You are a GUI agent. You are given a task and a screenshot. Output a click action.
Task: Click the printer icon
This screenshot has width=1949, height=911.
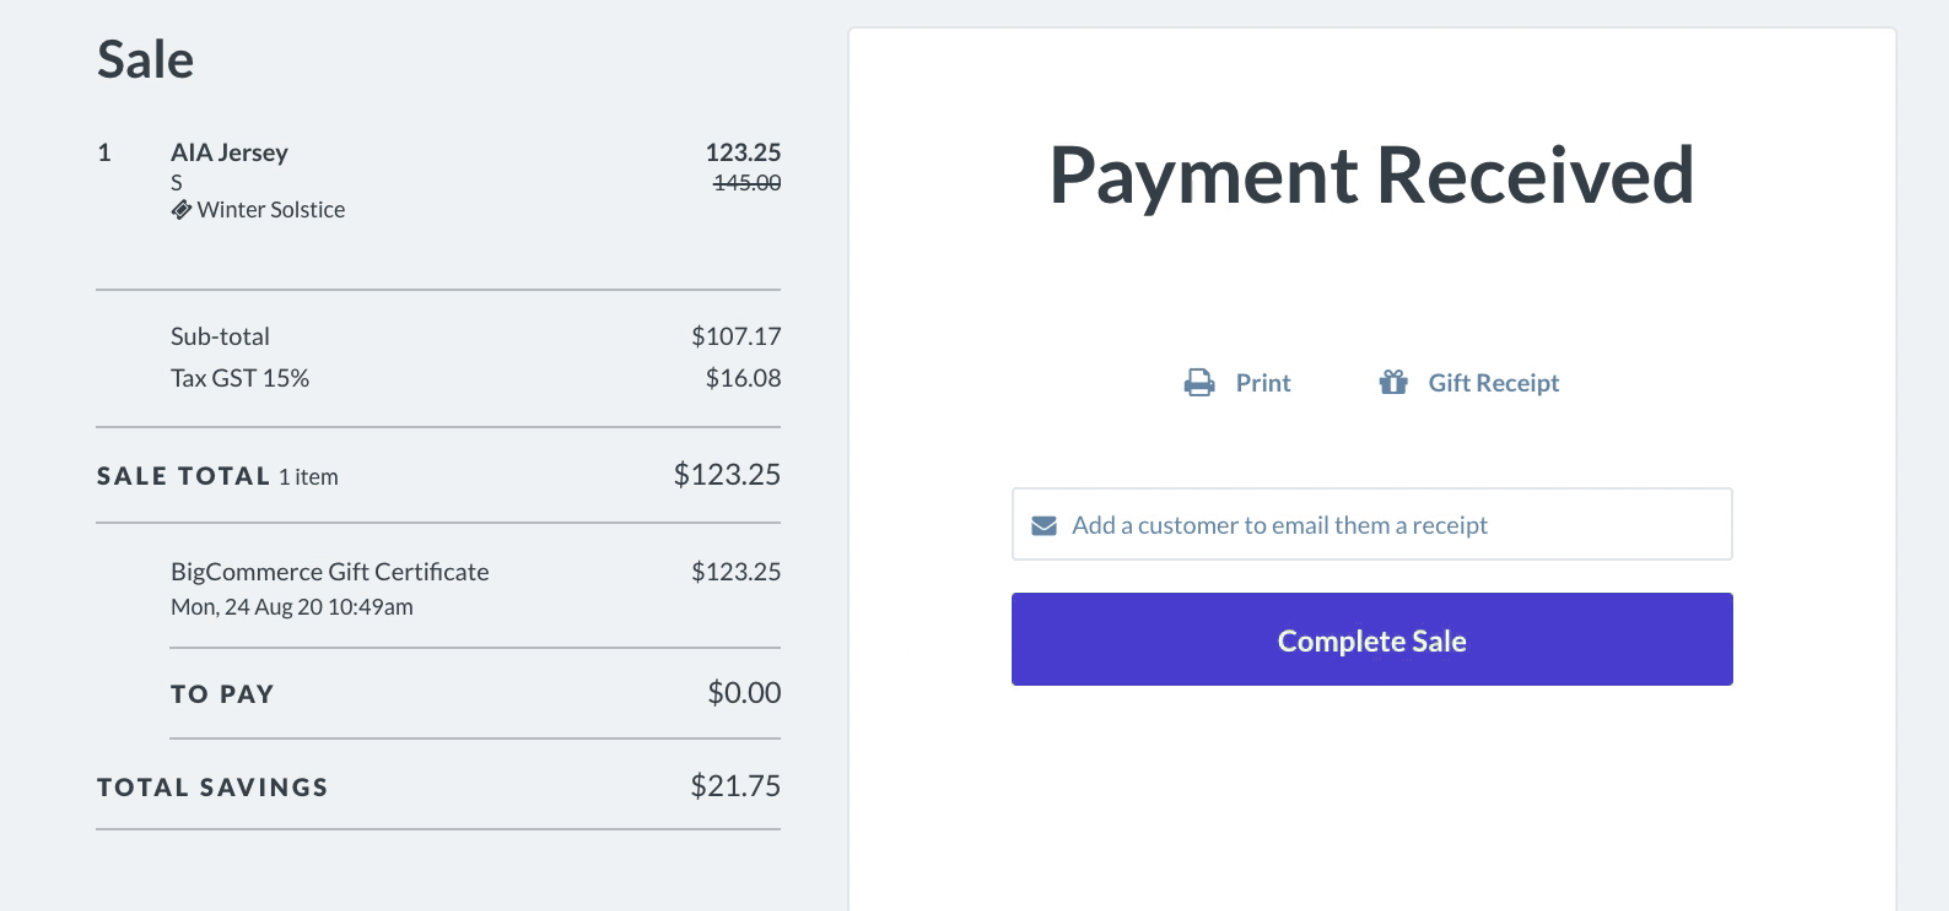pyautogui.click(x=1199, y=383)
